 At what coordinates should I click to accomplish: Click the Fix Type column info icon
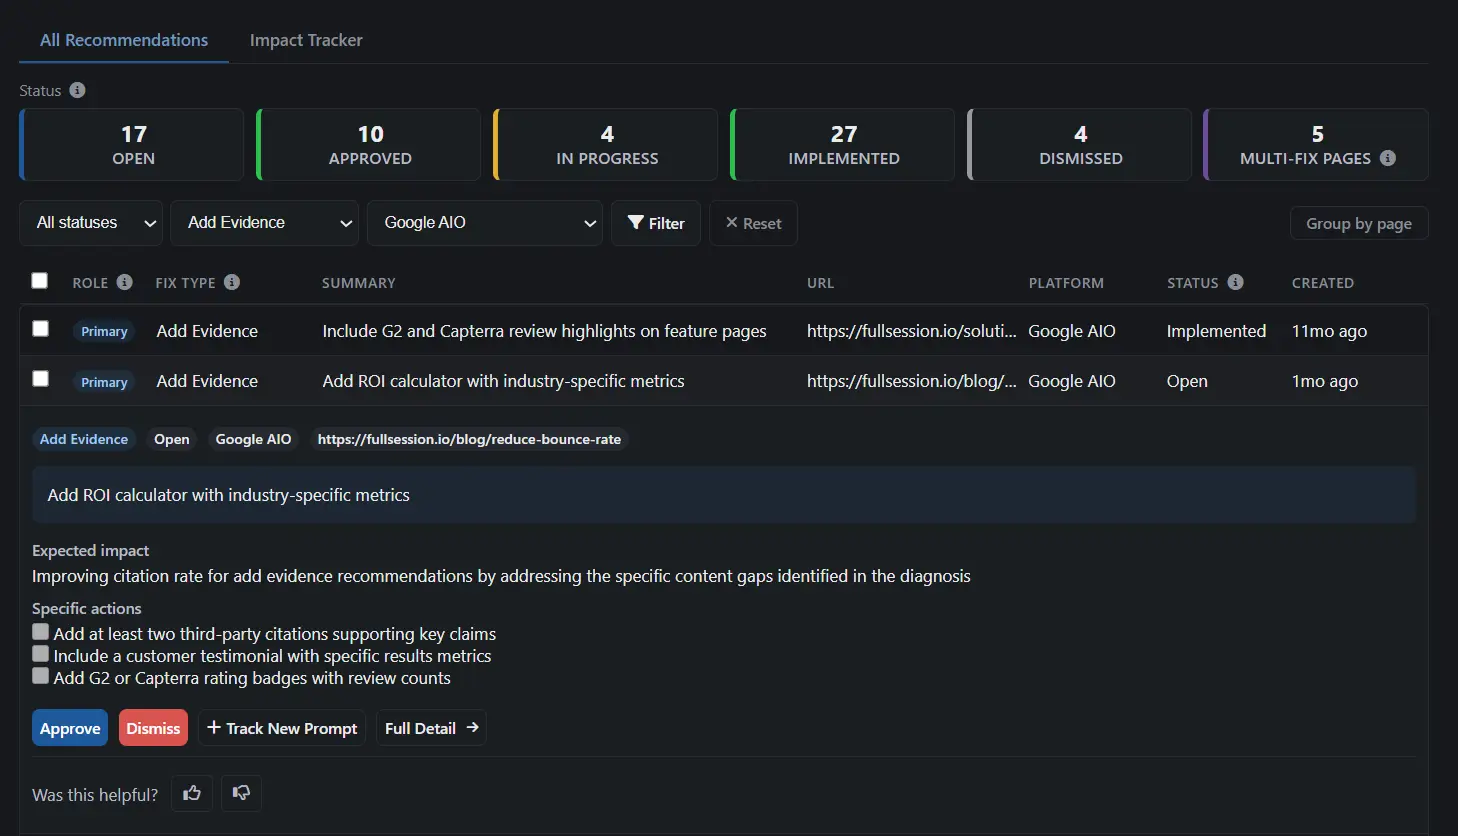pyautogui.click(x=232, y=282)
